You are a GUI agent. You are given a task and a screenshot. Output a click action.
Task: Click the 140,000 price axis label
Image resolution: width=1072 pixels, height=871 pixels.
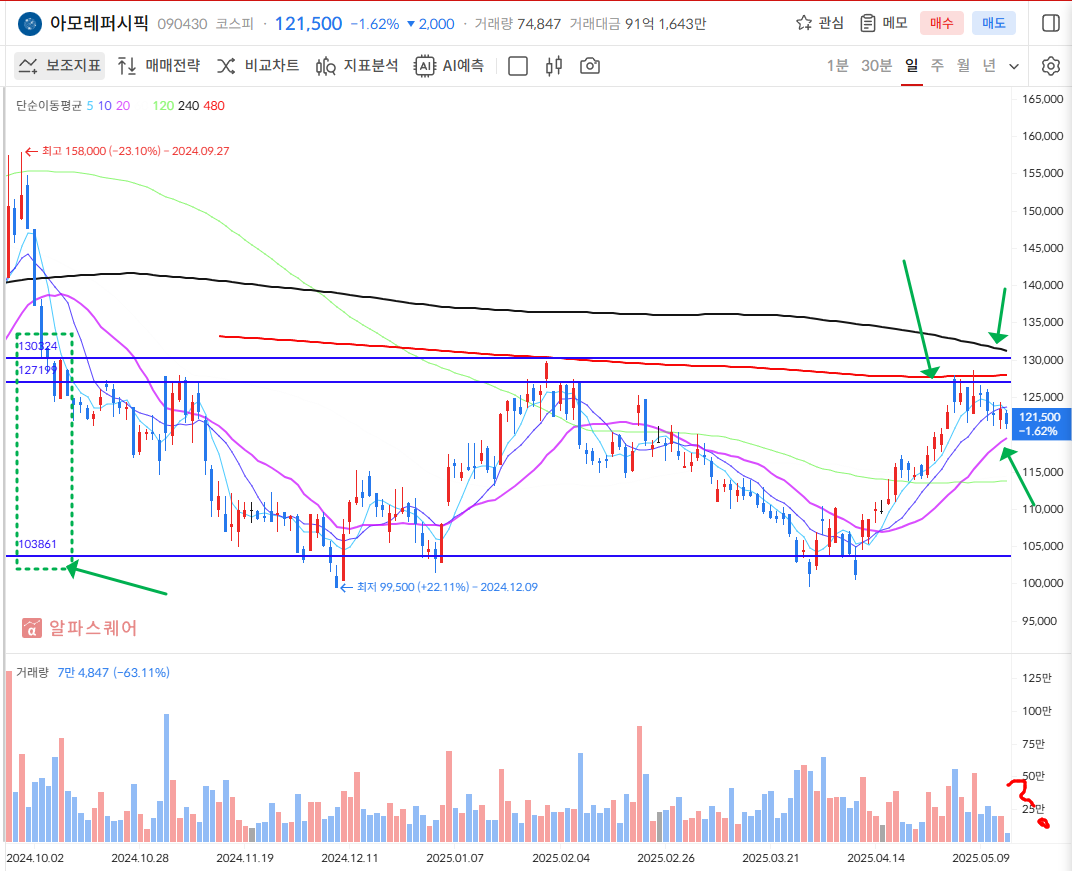click(x=1043, y=285)
